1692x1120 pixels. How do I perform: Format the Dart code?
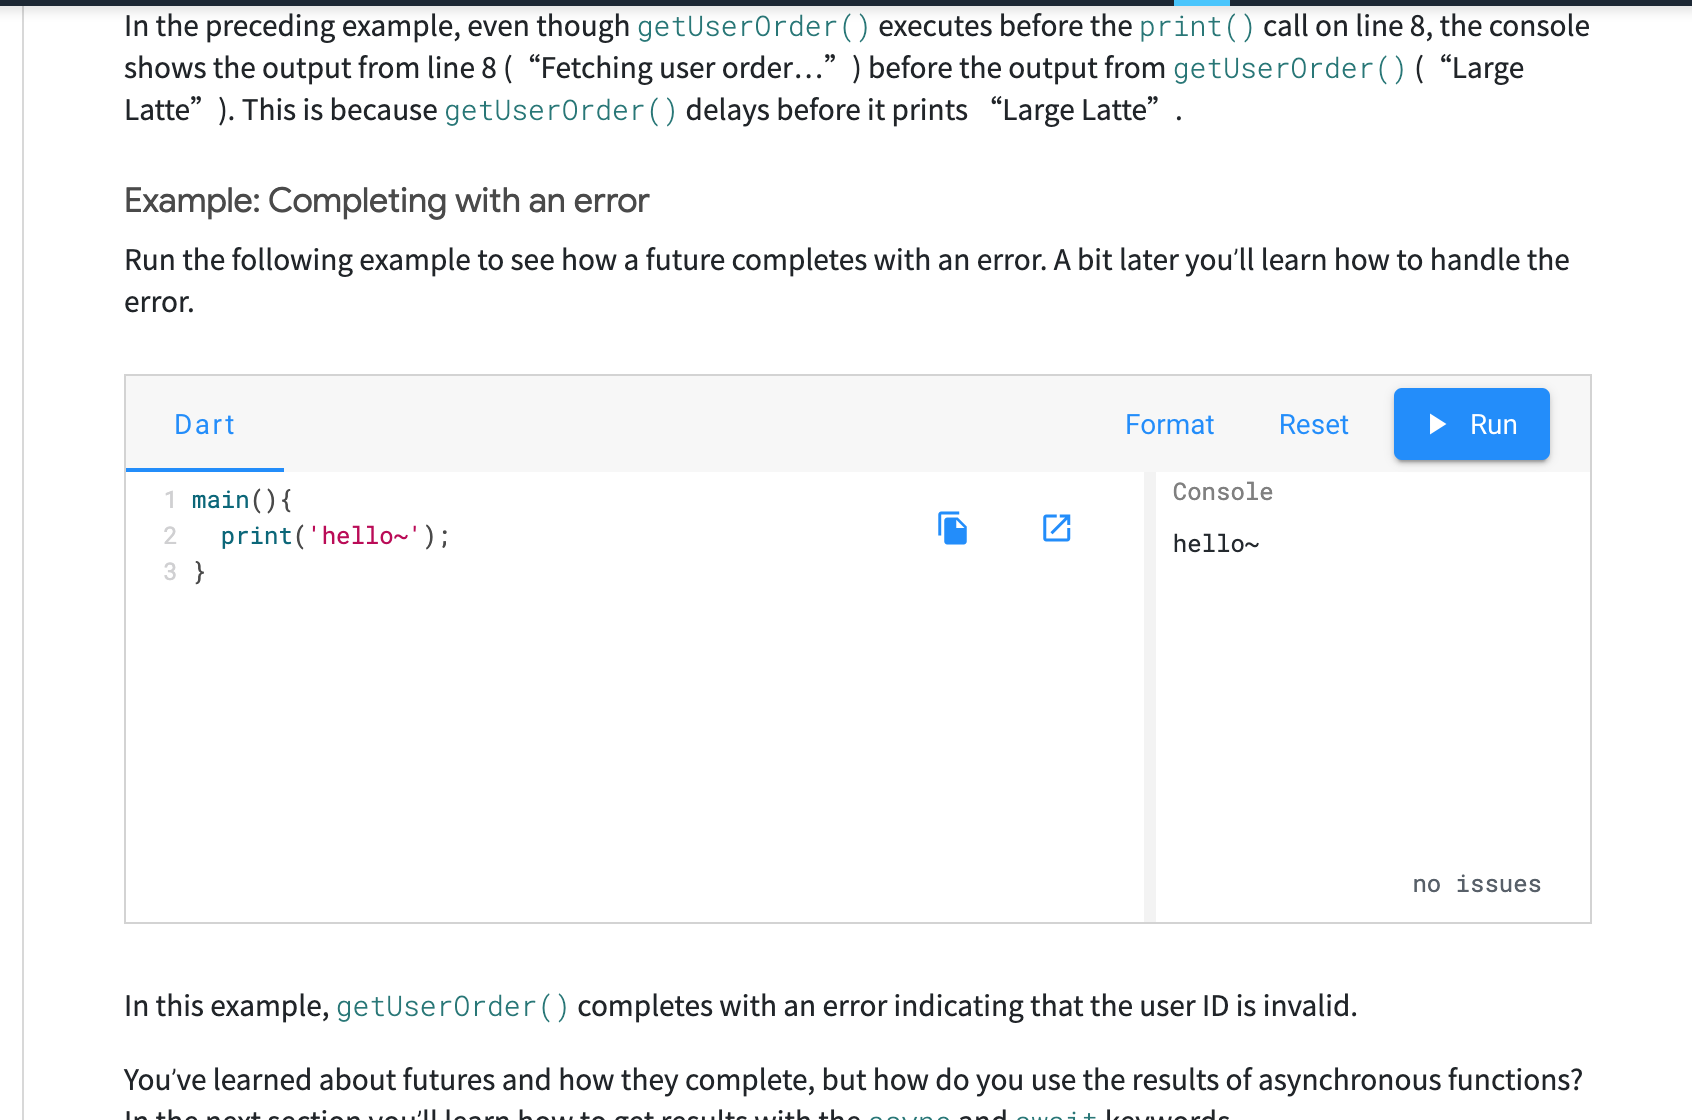point(1169,425)
